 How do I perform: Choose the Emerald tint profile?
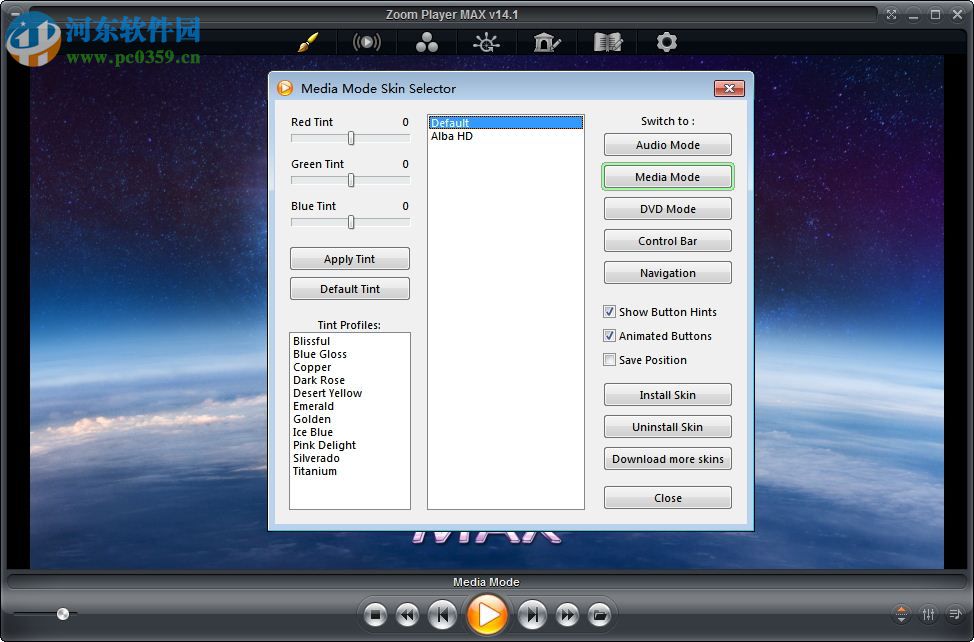coord(314,406)
